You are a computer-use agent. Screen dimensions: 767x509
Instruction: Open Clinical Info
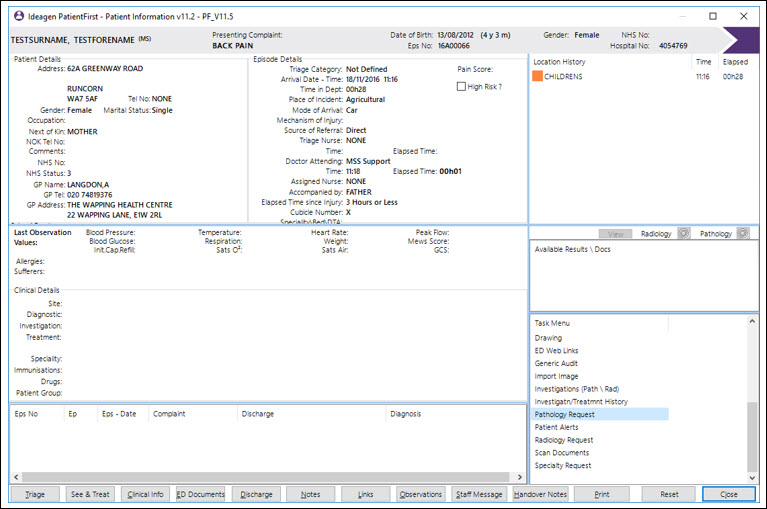(x=145, y=494)
